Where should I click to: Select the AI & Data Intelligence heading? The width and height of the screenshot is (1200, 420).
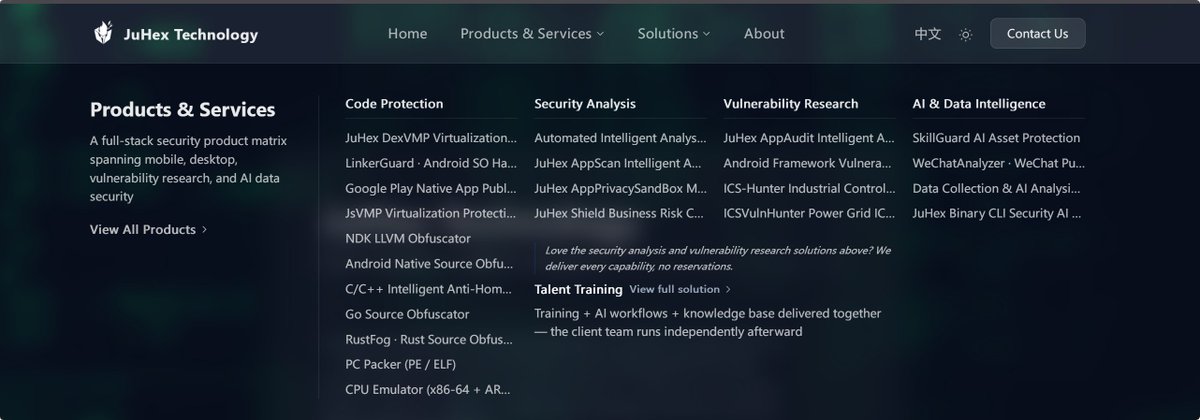coord(979,103)
